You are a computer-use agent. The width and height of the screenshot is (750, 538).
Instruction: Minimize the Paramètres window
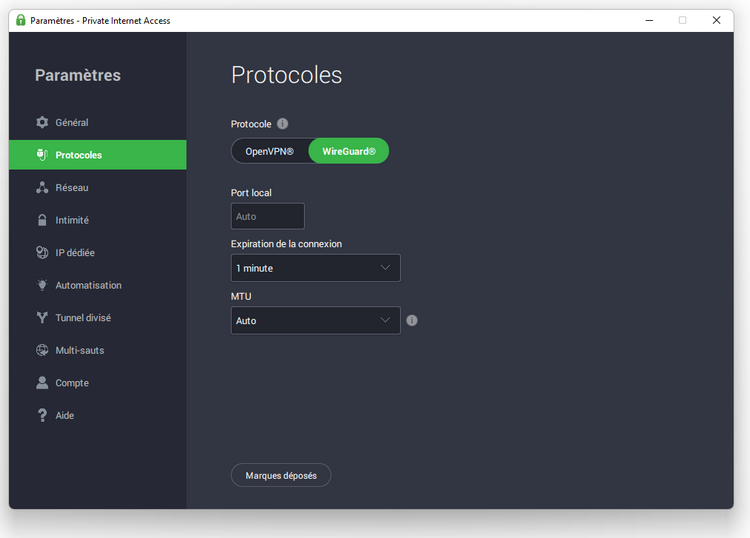click(x=649, y=20)
